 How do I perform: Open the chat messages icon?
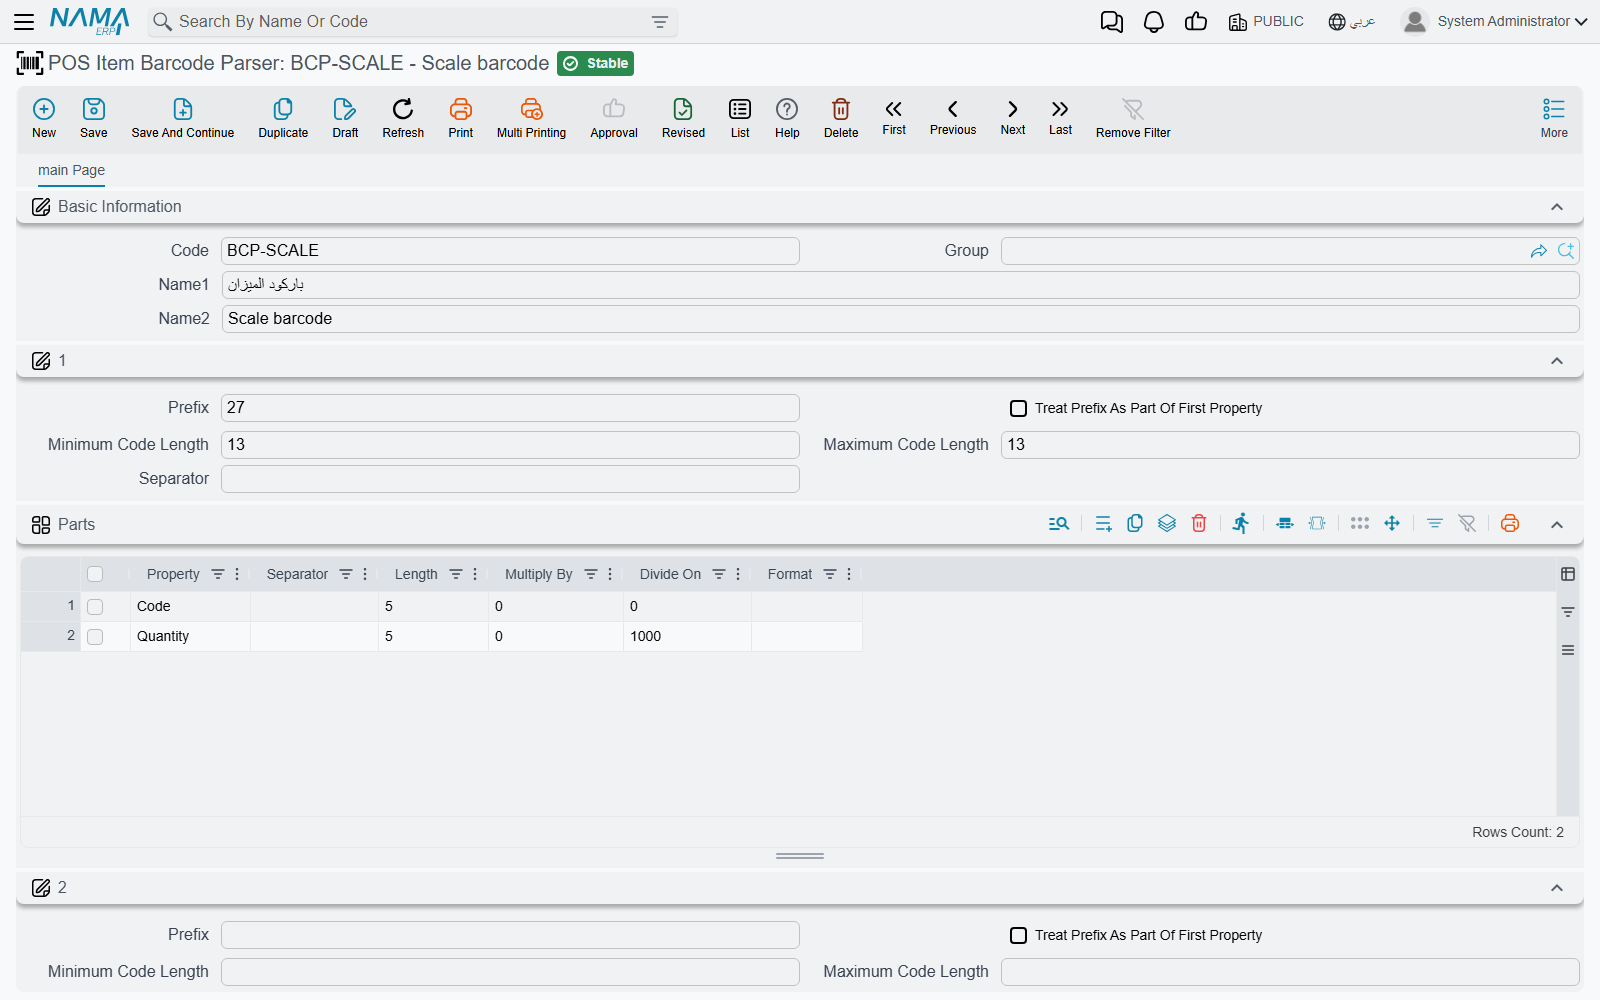[1112, 22]
